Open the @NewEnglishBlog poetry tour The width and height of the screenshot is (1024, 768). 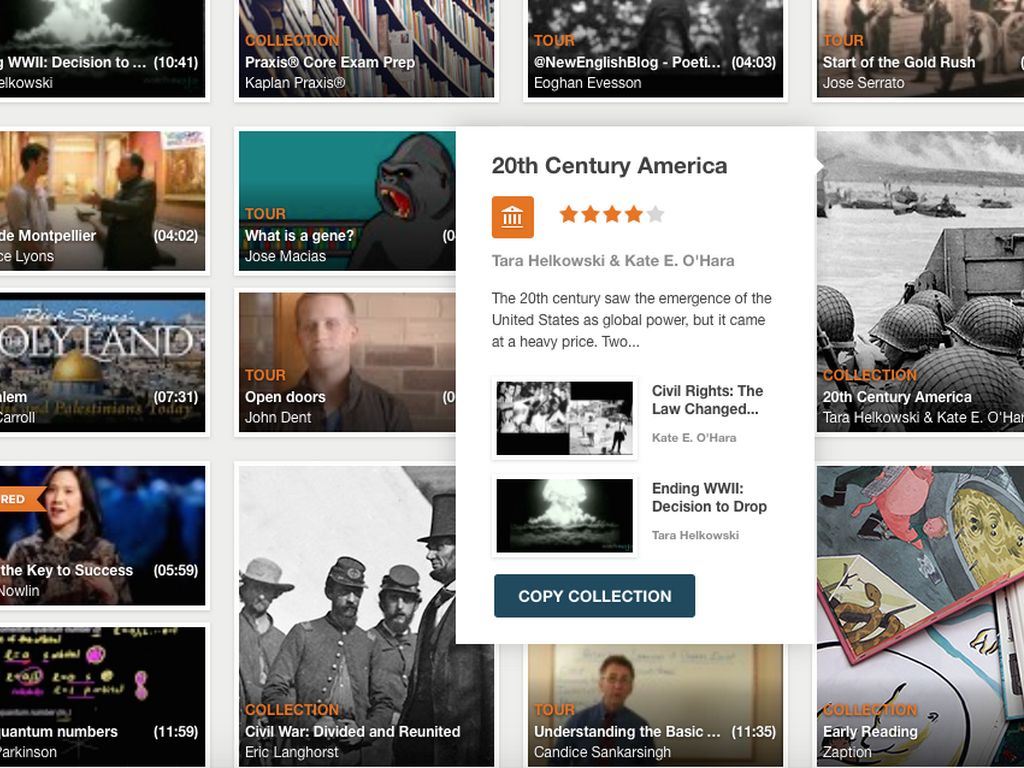(x=655, y=50)
